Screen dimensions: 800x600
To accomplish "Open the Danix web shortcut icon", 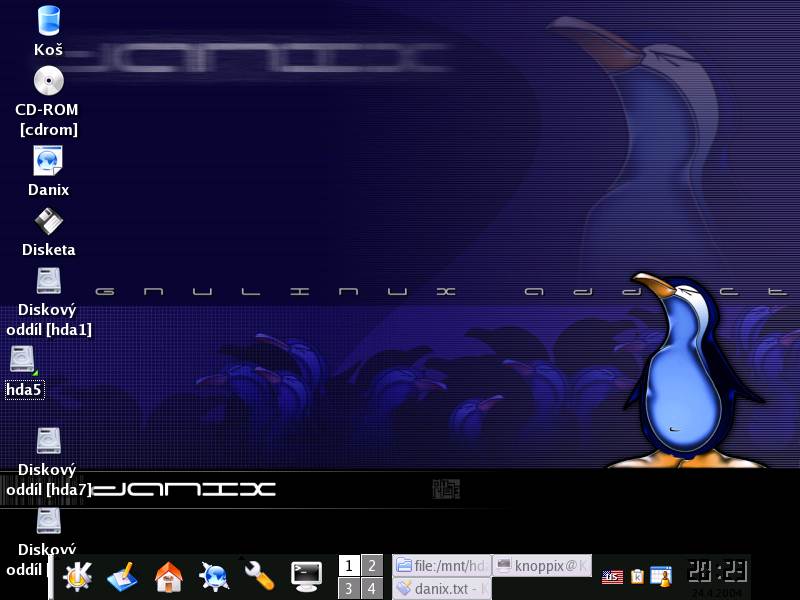I will 48,161.
